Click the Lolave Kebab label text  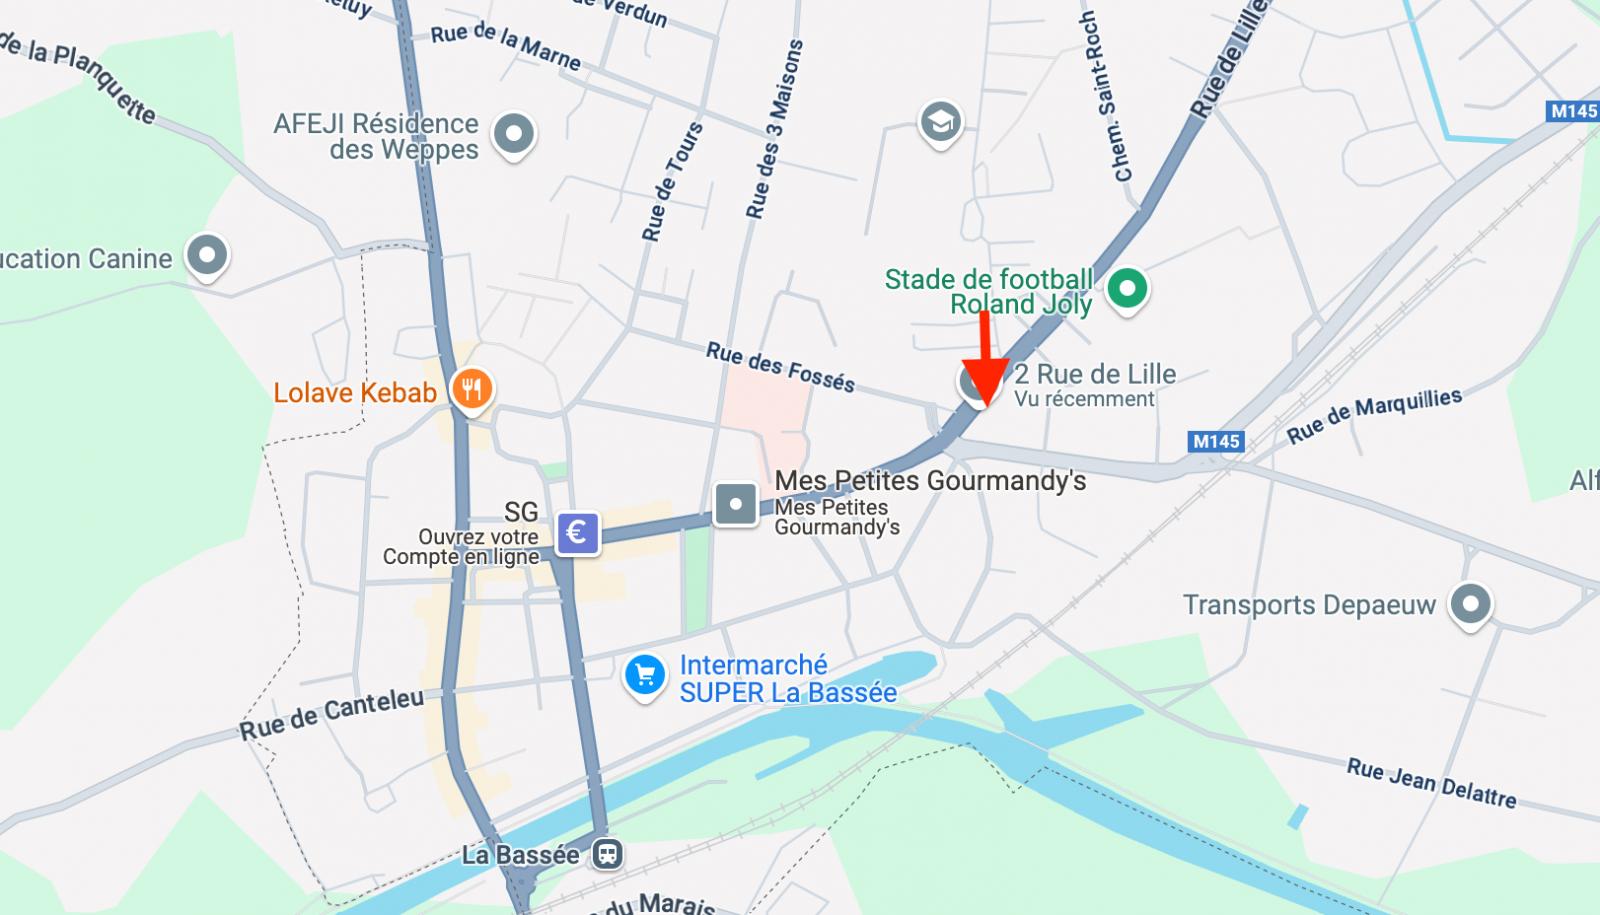[x=355, y=393]
